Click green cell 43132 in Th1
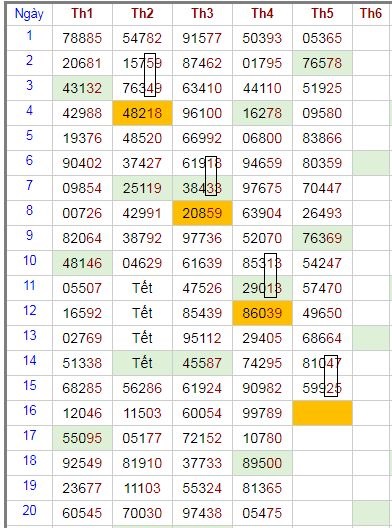The height and width of the screenshot is (528, 392). tap(82, 88)
